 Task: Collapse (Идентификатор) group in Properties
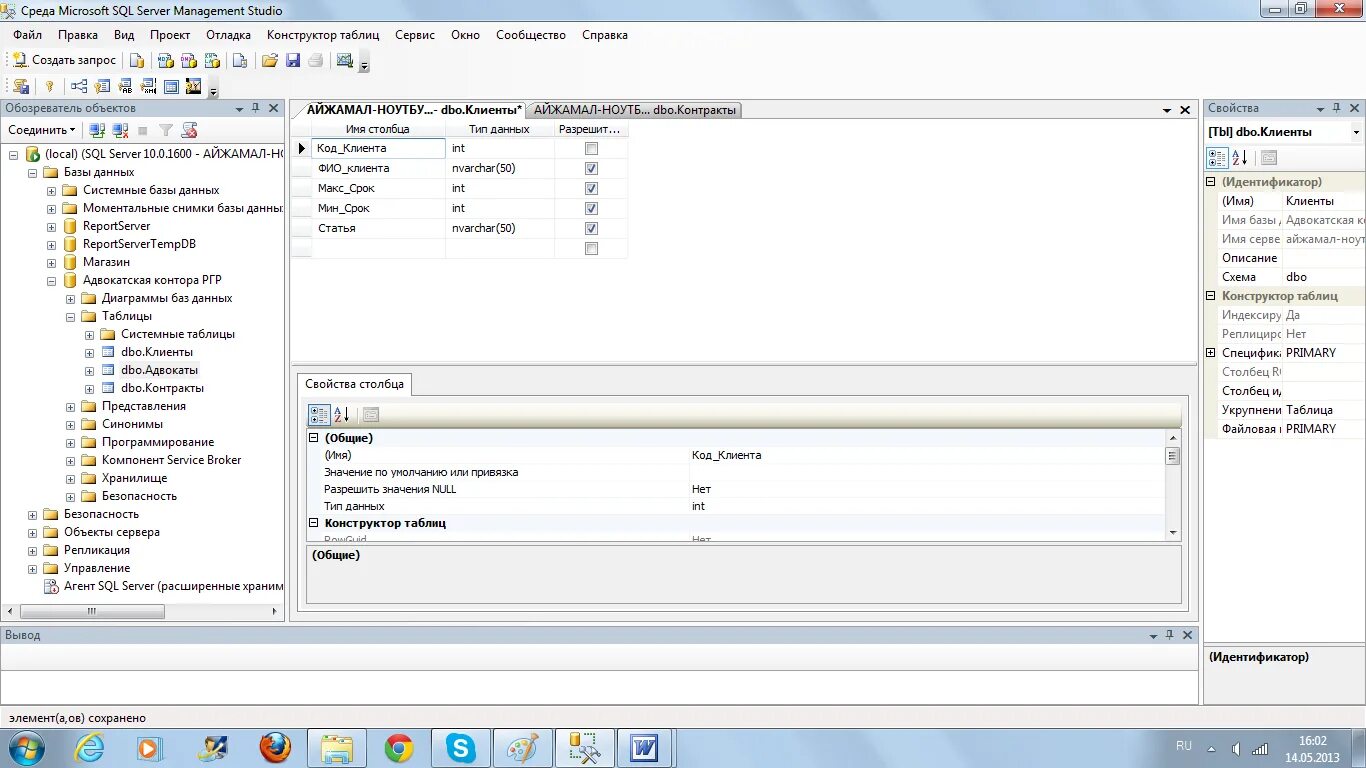1211,182
